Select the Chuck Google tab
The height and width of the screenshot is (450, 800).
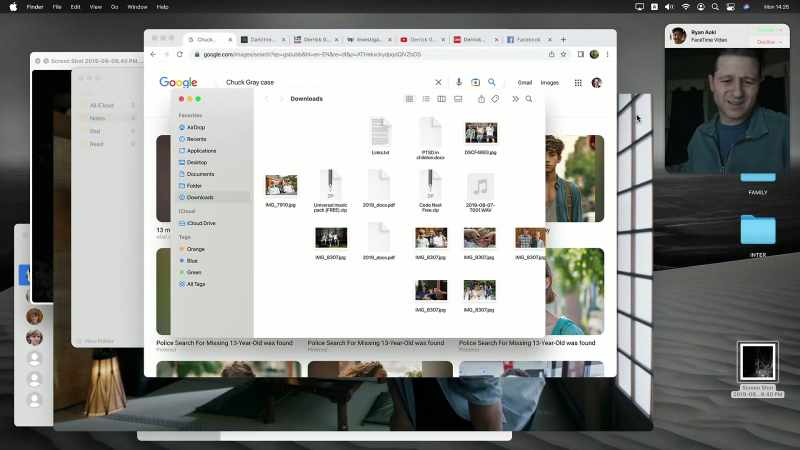tap(210, 39)
